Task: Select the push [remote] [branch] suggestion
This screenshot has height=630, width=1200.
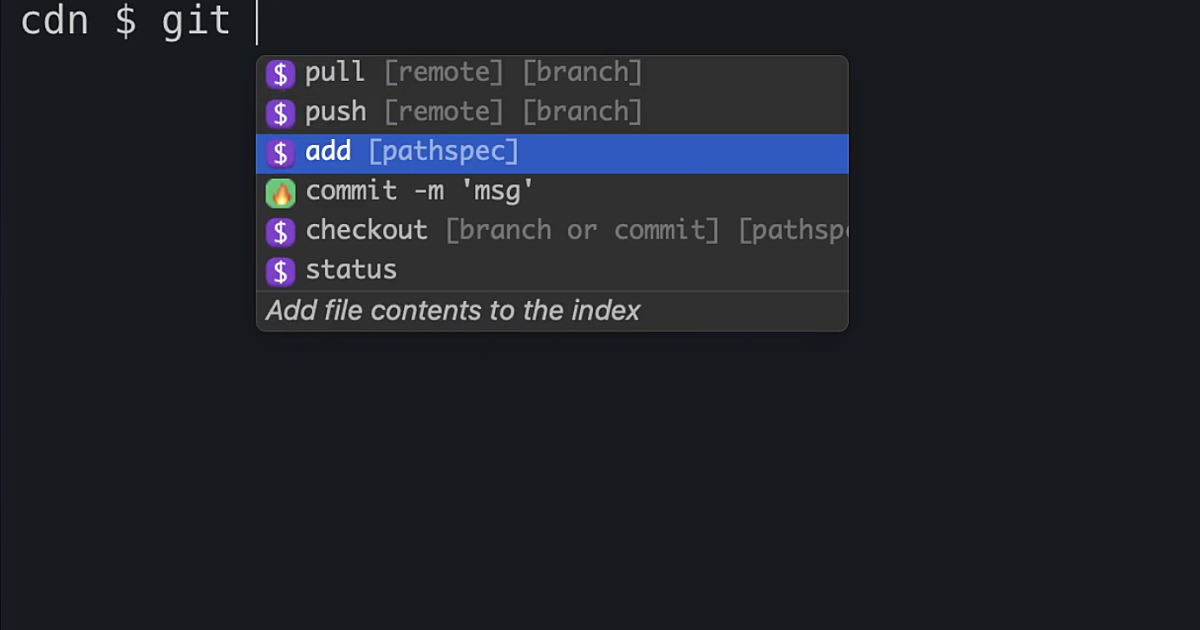Action: (450, 112)
